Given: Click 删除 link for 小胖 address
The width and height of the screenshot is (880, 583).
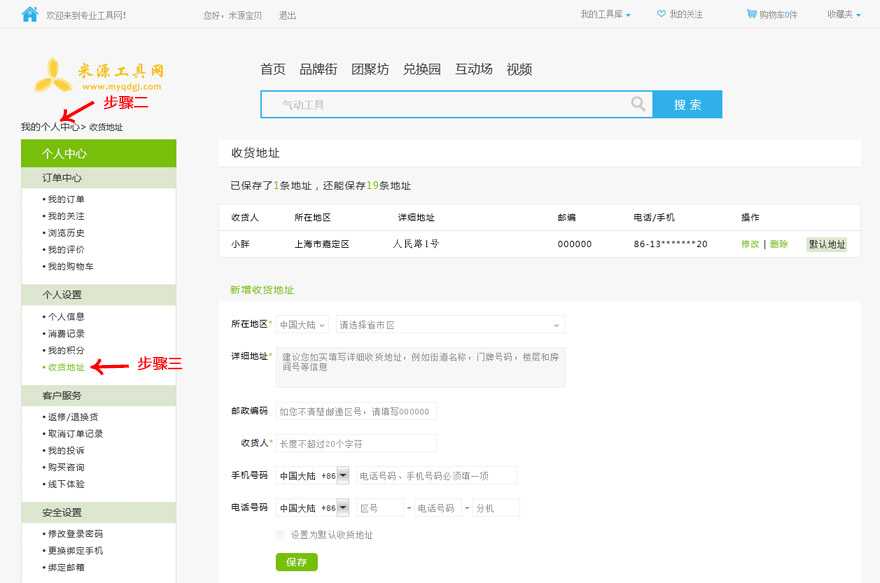Looking at the screenshot, I should (x=779, y=244).
